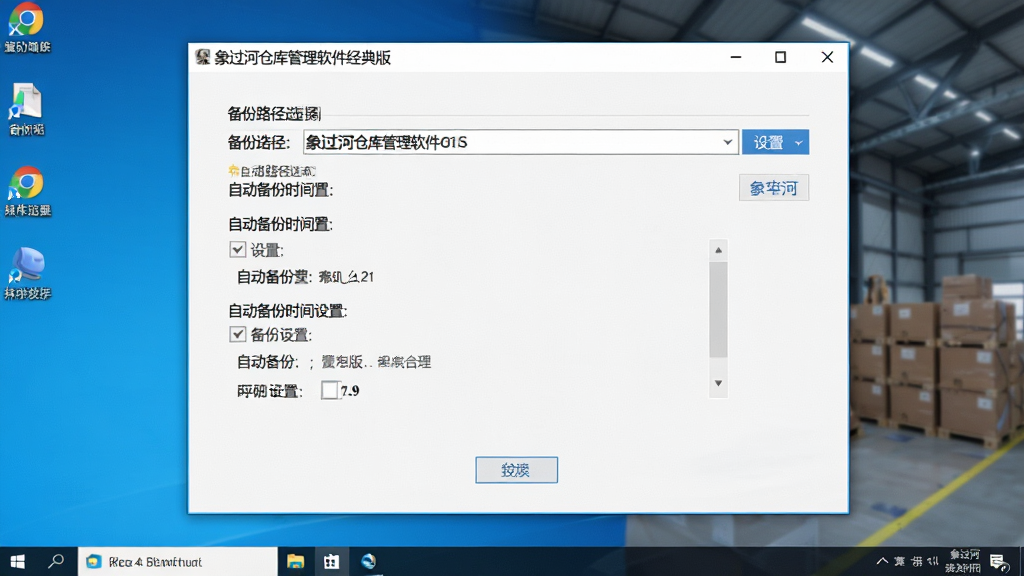
Task: Click the bottom center dialog button
Action: [x=516, y=470]
